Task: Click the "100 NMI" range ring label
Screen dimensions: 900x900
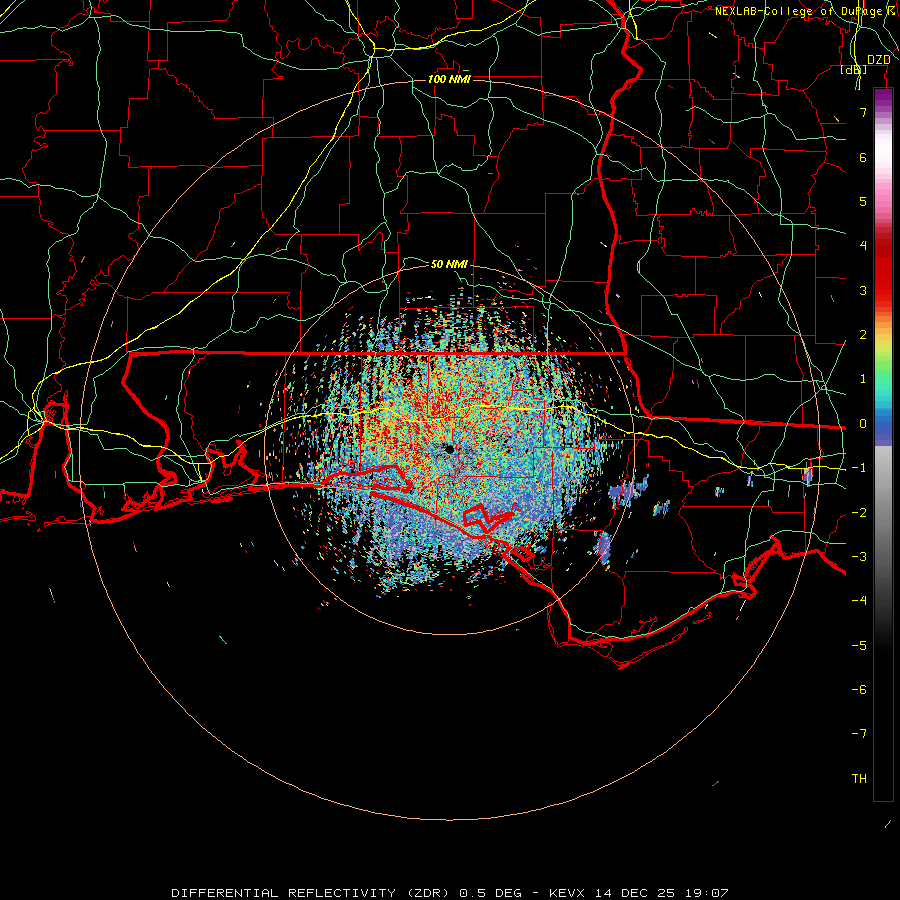Action: [449, 79]
